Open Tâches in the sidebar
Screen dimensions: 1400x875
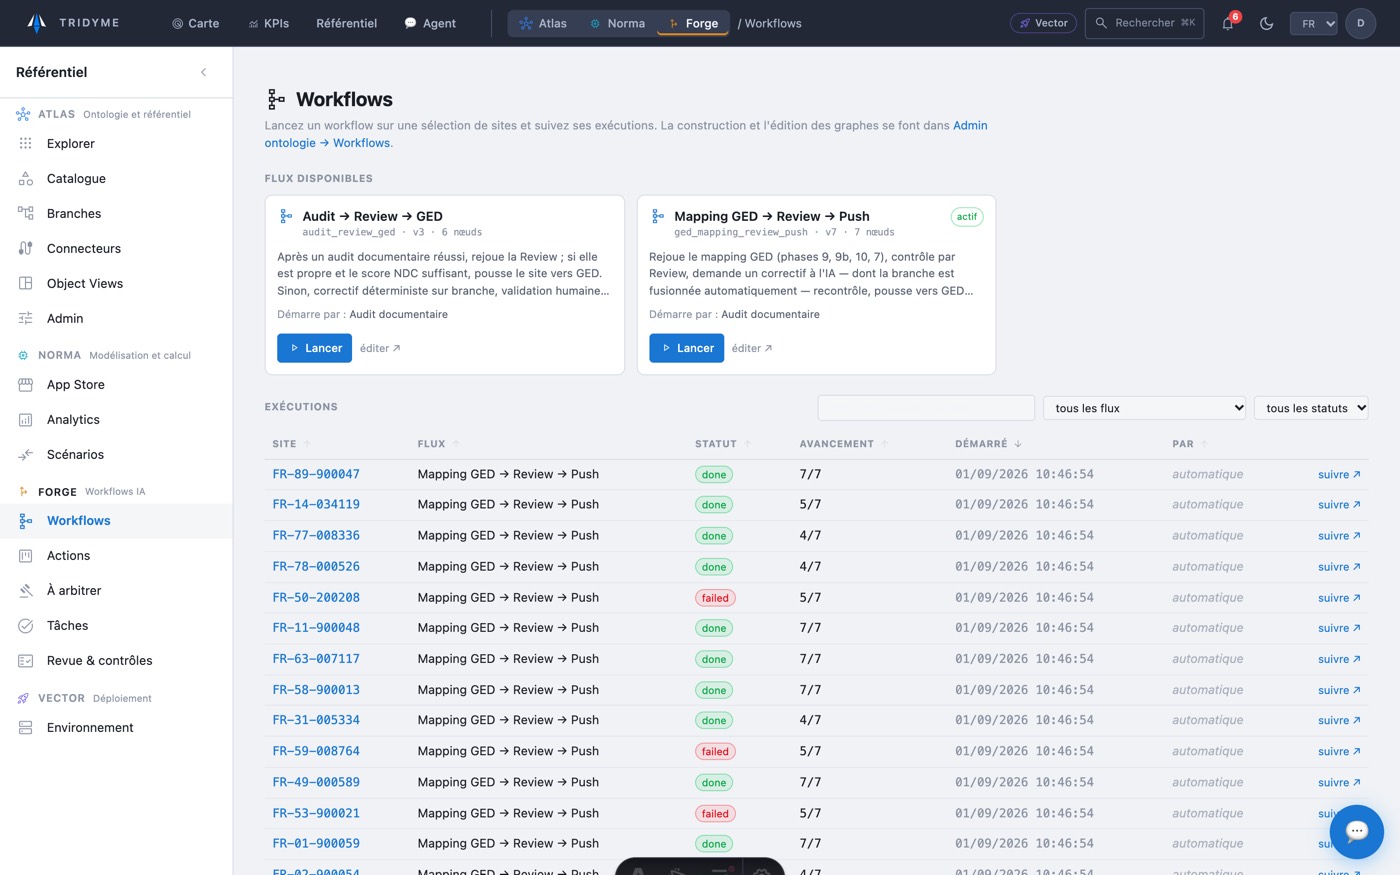[x=116, y=625]
